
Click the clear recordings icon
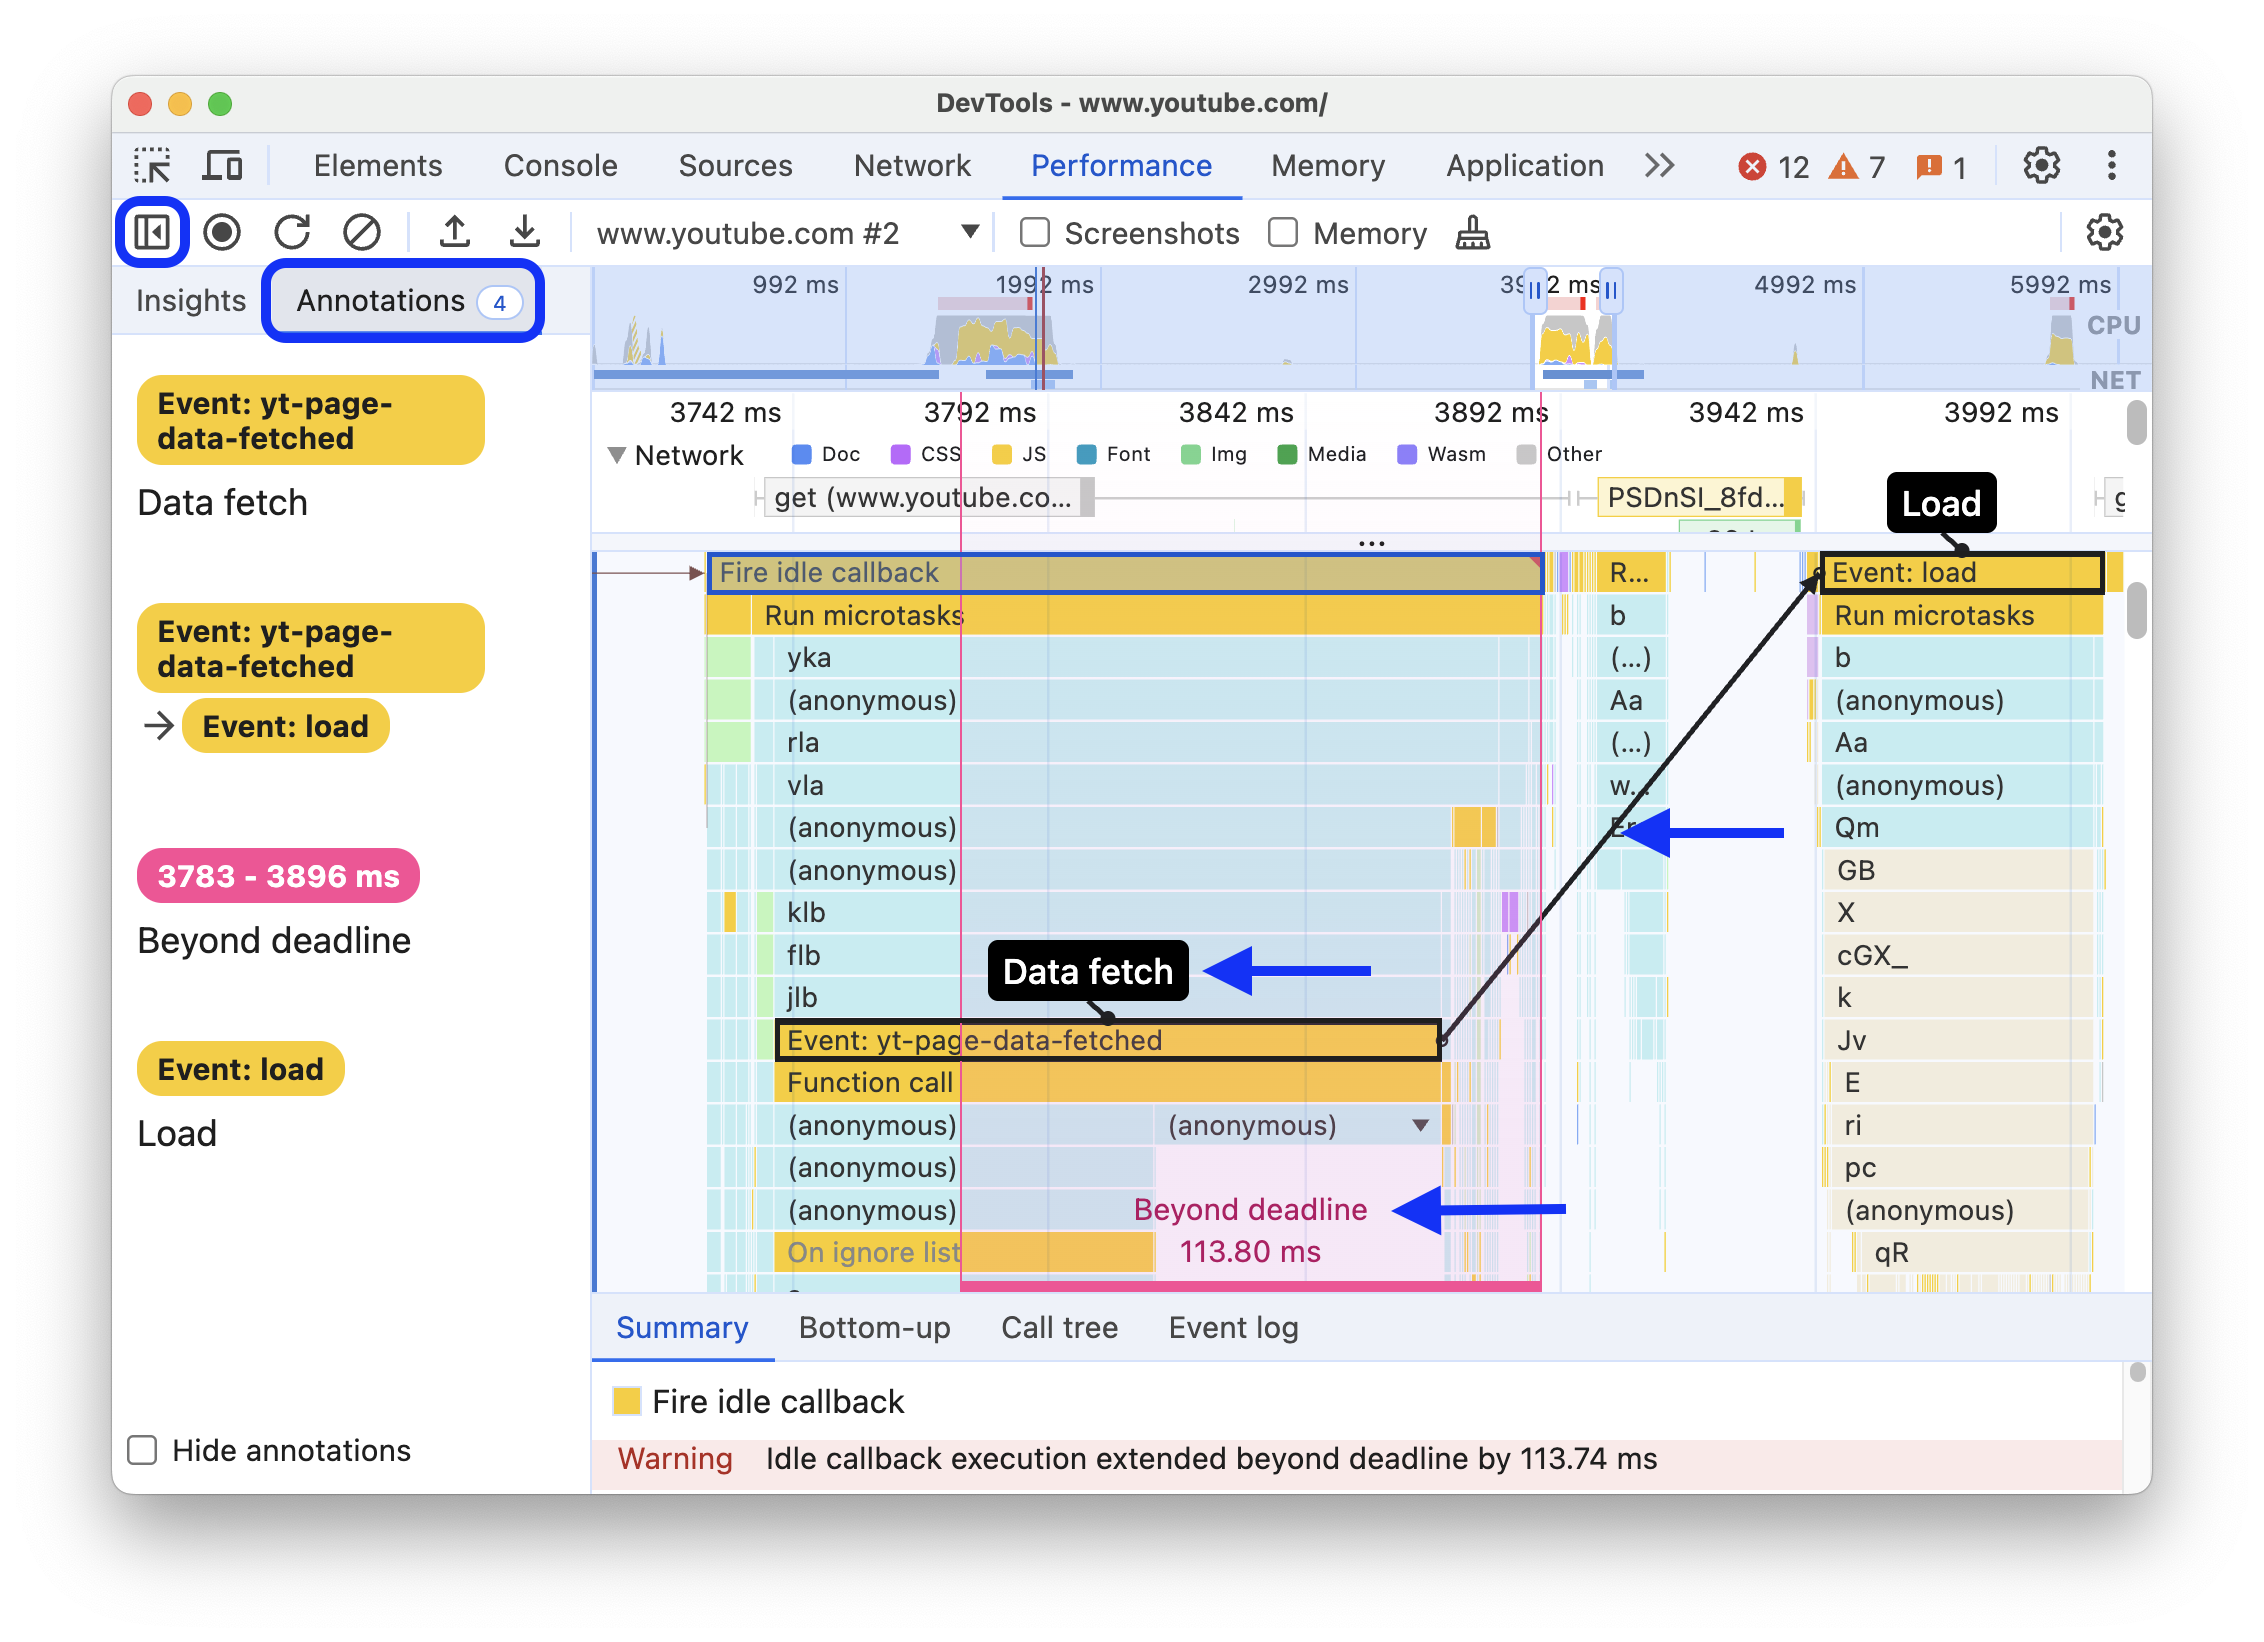(x=360, y=230)
